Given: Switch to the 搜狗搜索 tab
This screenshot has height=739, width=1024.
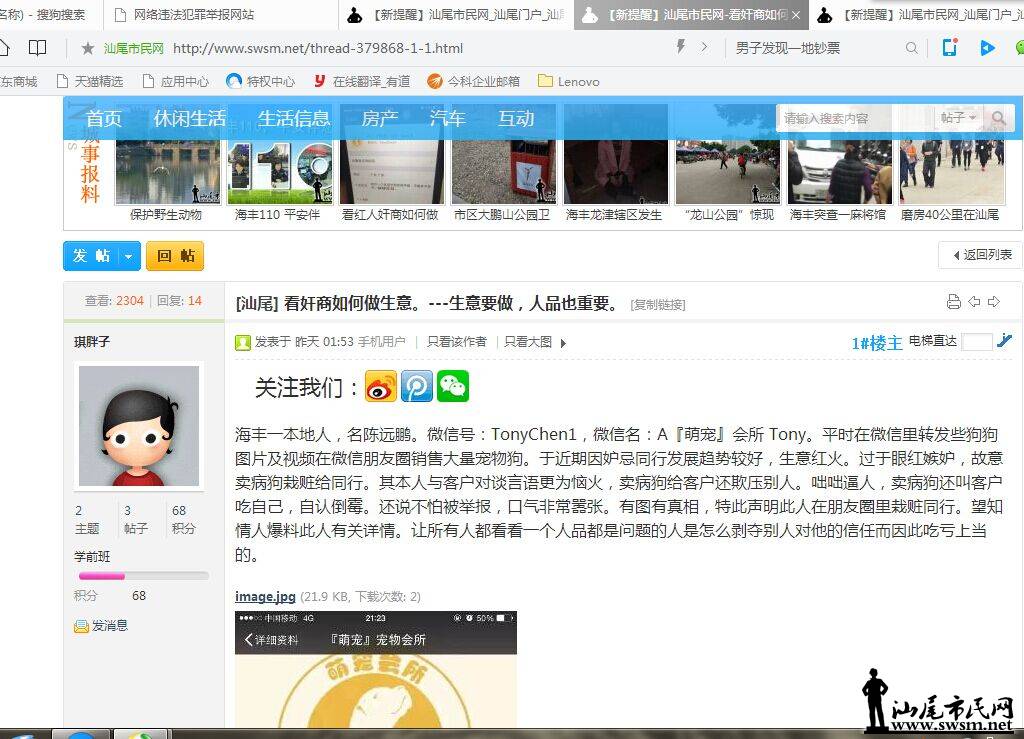Looking at the screenshot, I should tap(51, 14).
